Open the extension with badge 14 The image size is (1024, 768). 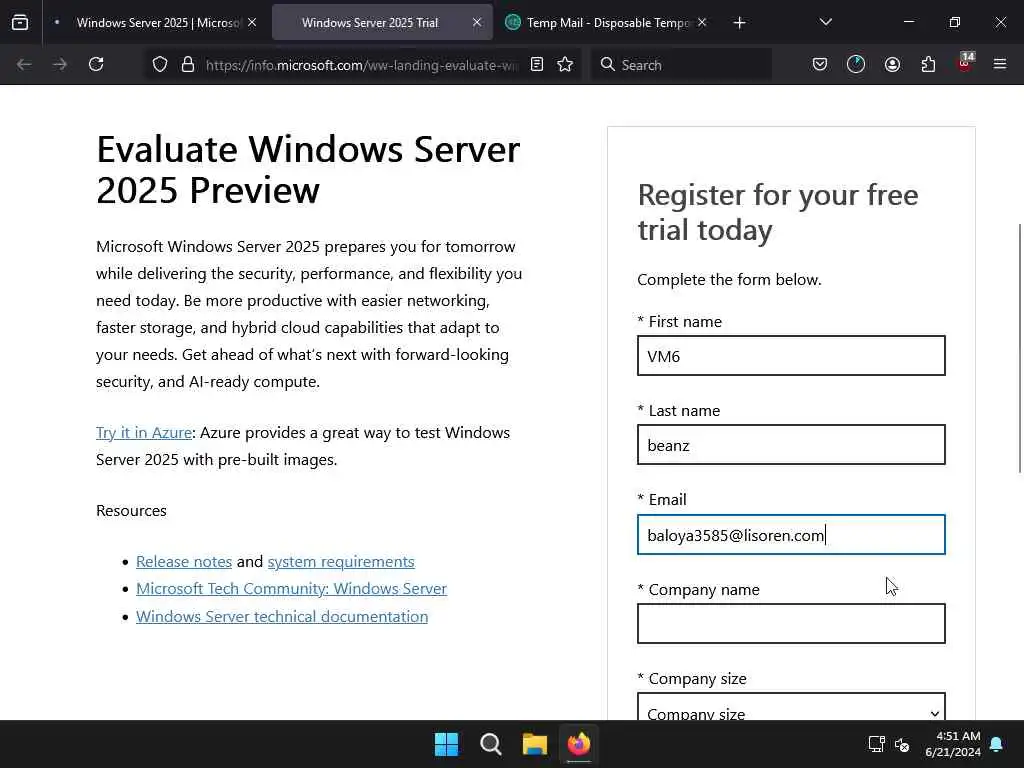point(965,63)
